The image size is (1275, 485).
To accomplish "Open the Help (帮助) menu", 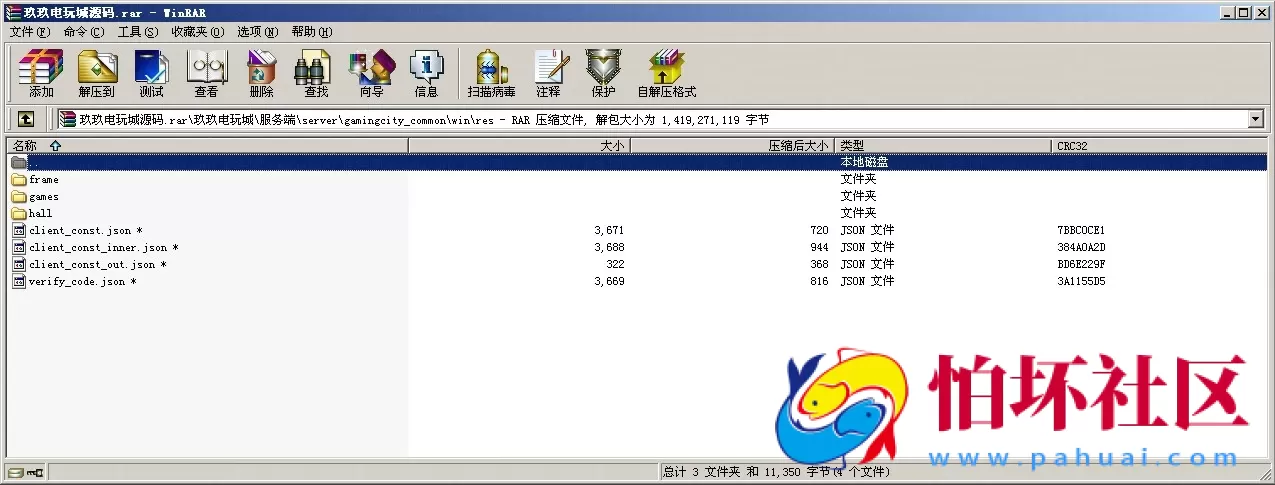I will pyautogui.click(x=313, y=32).
